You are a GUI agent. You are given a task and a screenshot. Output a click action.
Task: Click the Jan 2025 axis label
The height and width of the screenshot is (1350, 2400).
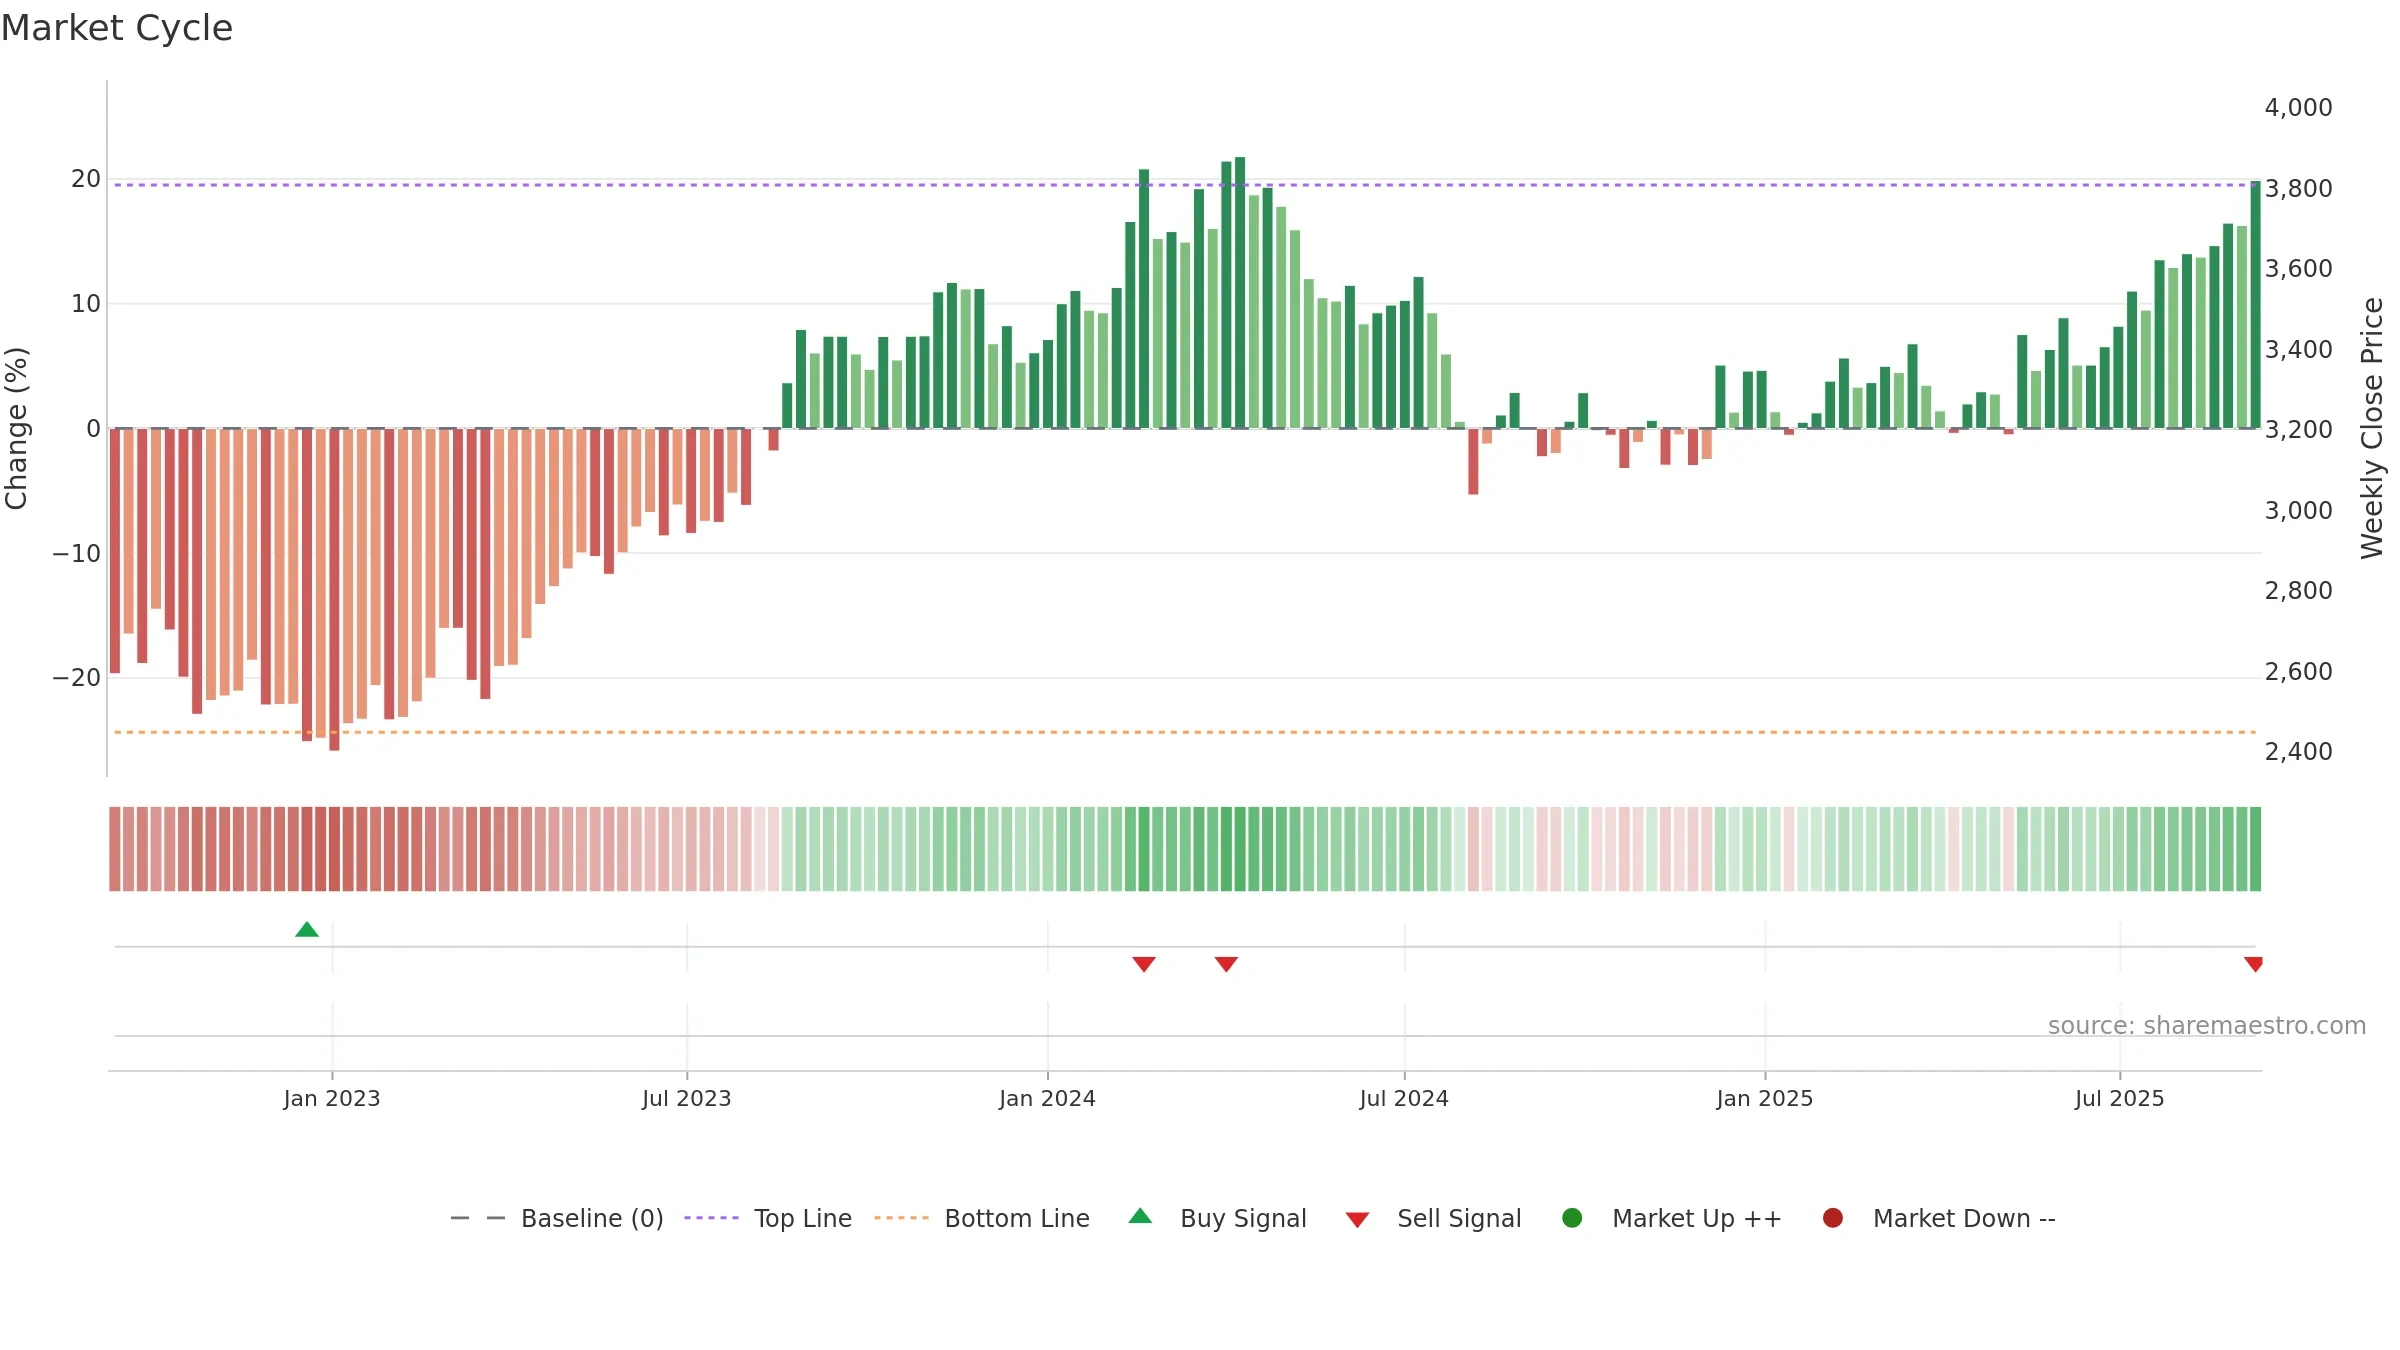1765,1098
